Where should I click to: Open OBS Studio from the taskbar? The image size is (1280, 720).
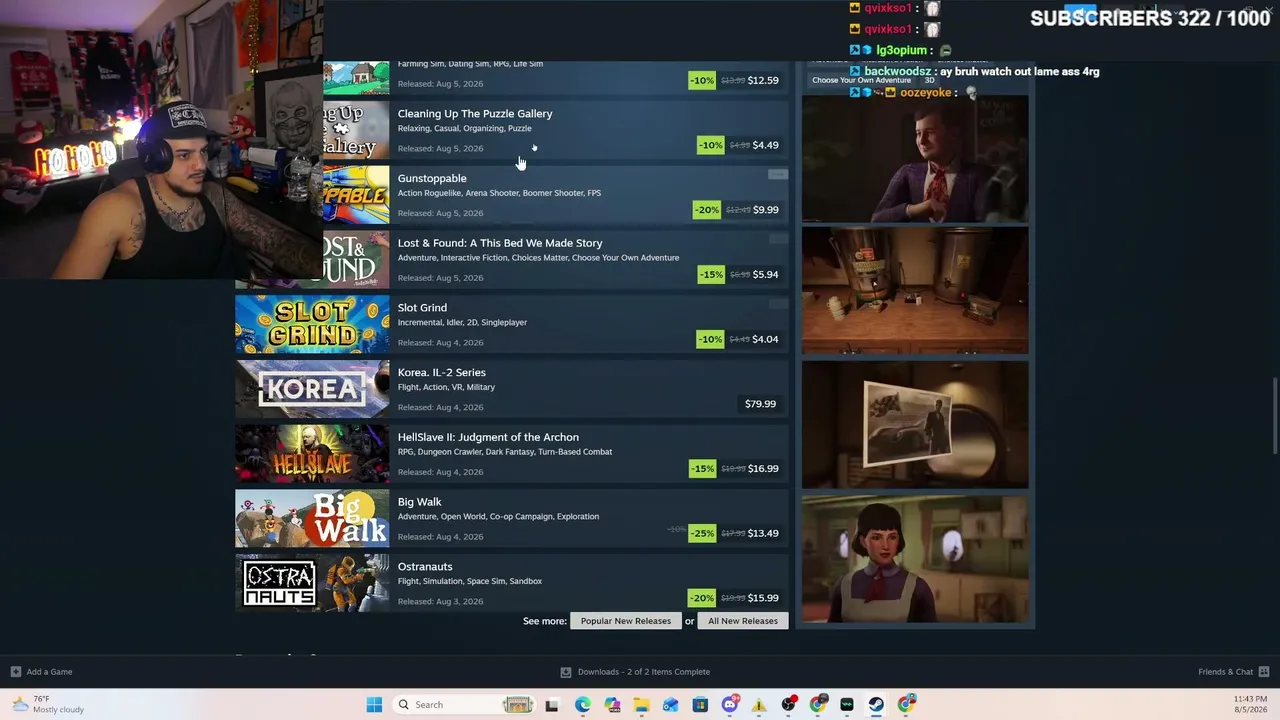click(x=789, y=705)
